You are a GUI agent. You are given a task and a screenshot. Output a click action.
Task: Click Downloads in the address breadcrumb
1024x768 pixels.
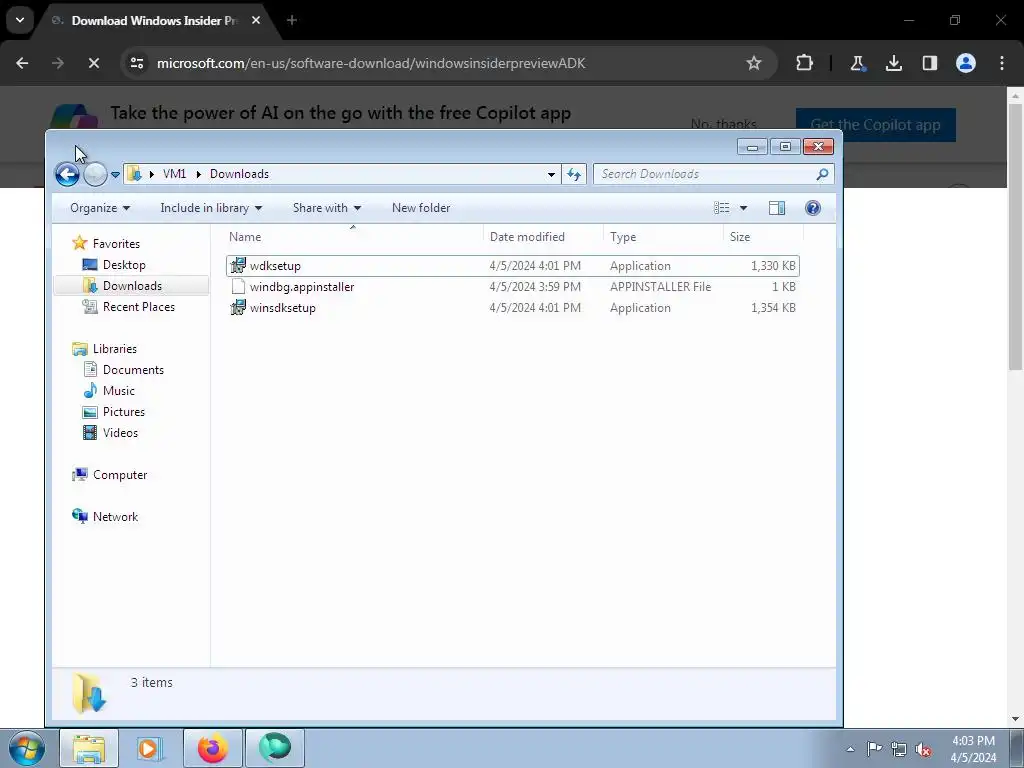click(239, 174)
